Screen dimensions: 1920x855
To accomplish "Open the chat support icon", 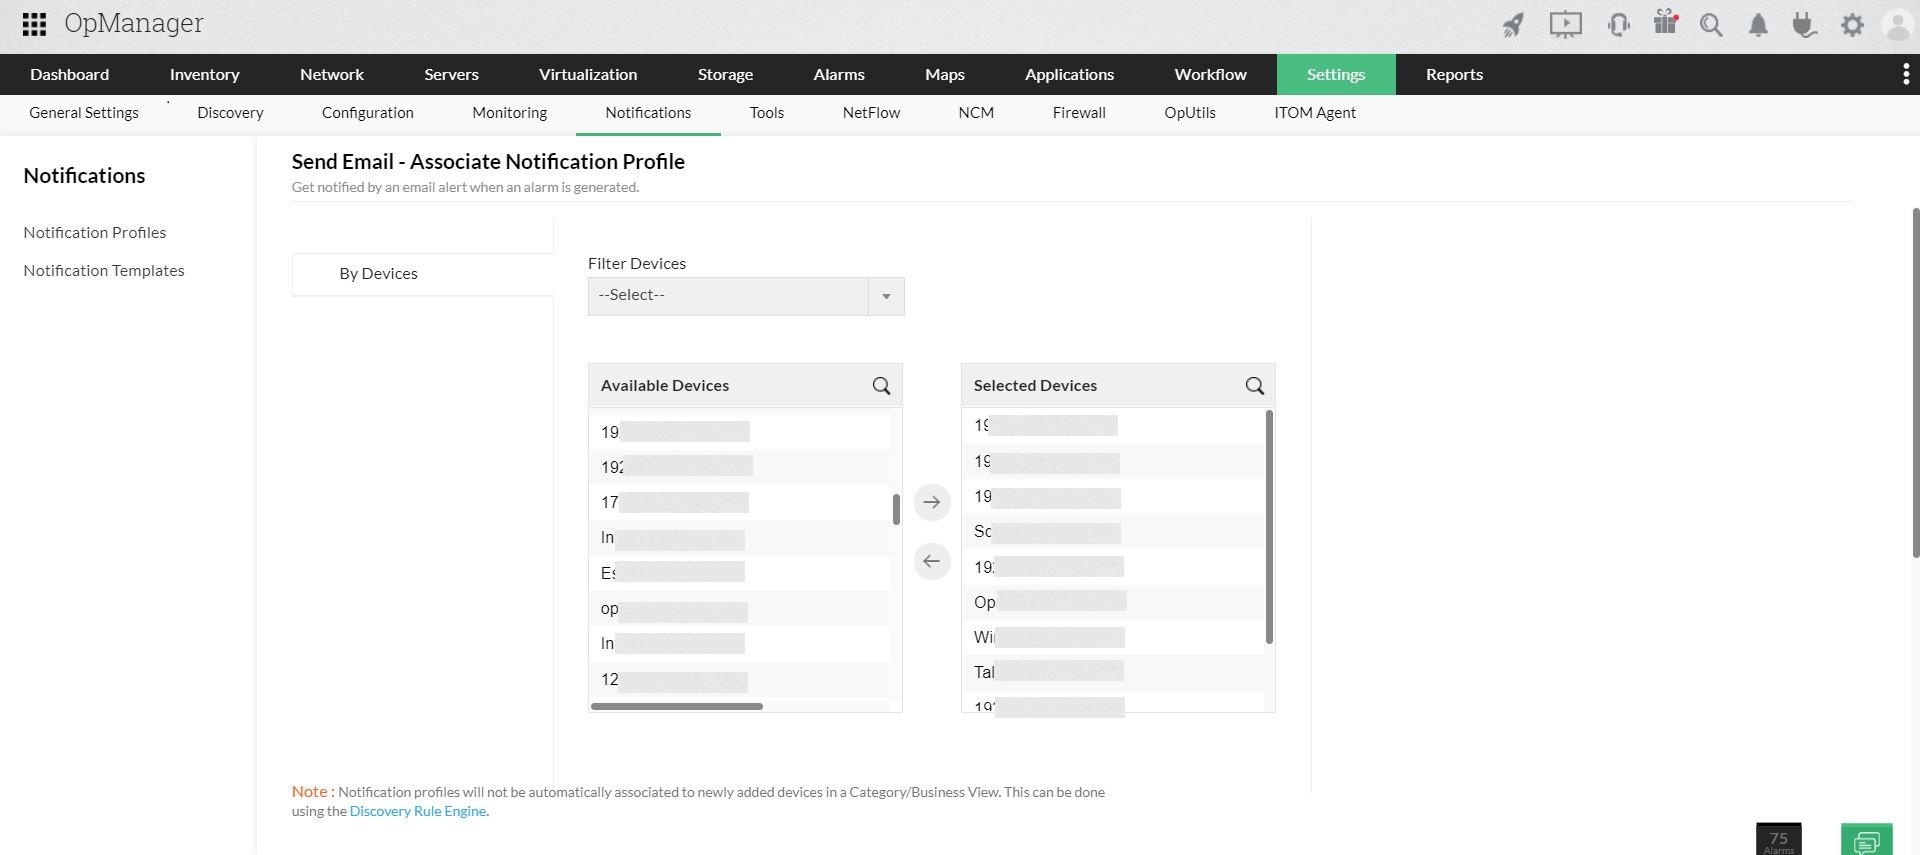I will [x=1866, y=840].
